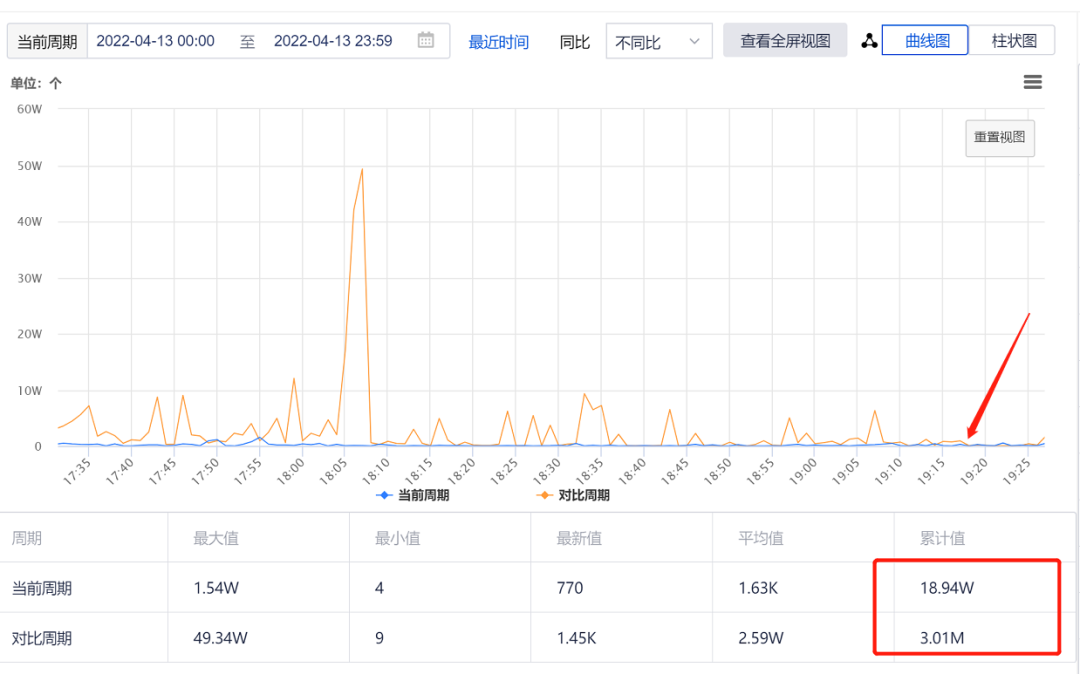Image resolution: width=1080 pixels, height=674 pixels.
Task: Switch to 曲线图 line chart view
Action: click(x=924, y=41)
